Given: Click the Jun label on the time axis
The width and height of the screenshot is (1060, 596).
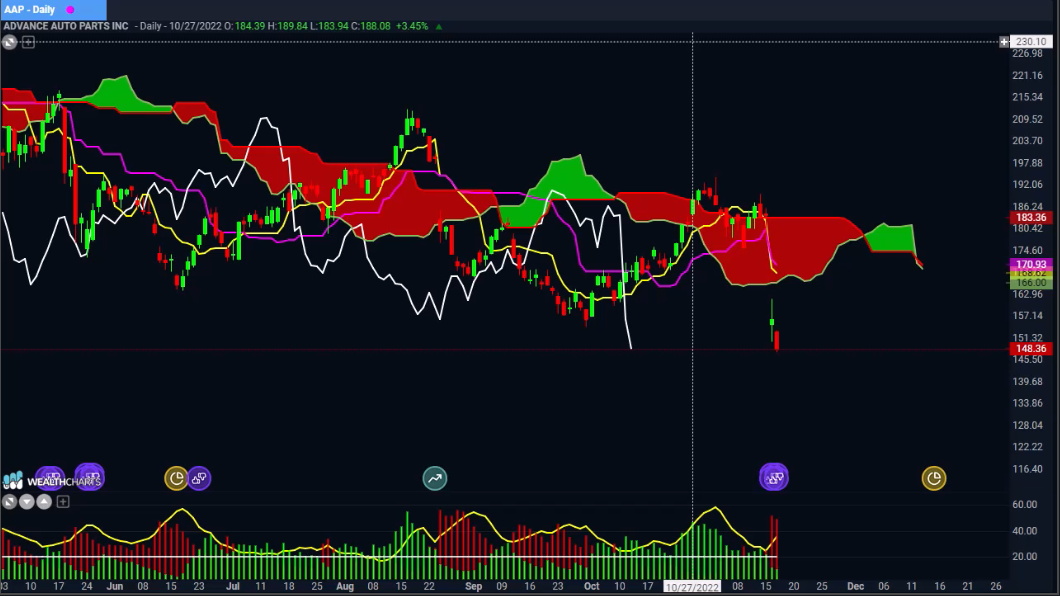Looking at the screenshot, I should tap(115, 587).
